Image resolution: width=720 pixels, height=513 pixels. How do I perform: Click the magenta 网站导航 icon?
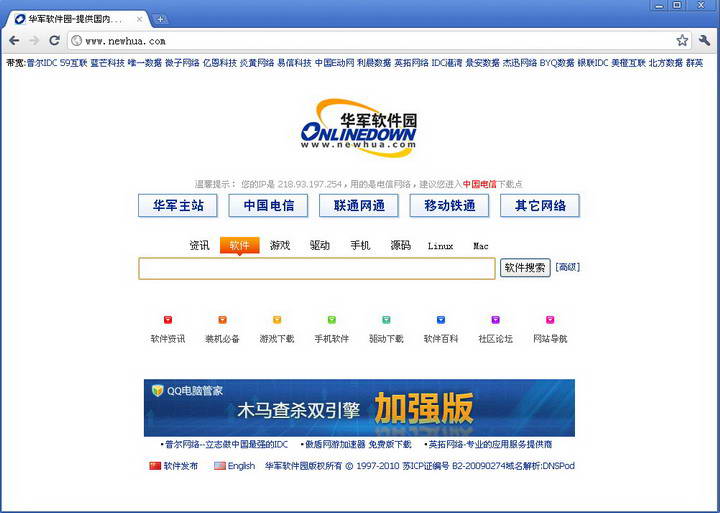[x=550, y=320]
